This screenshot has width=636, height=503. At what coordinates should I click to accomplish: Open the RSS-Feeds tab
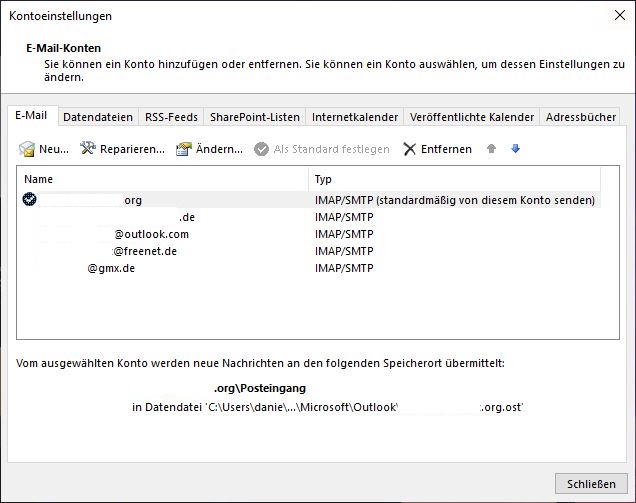(x=171, y=117)
